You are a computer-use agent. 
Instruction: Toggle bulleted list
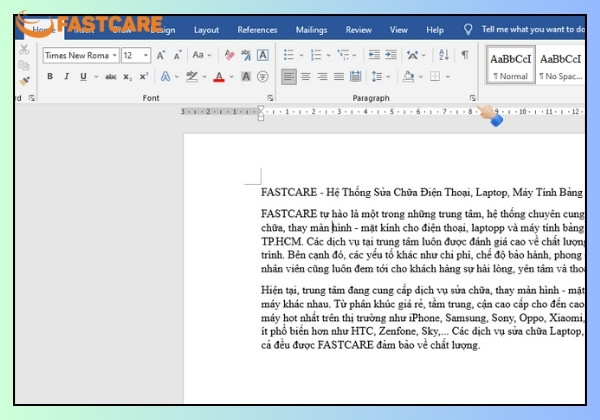[289, 55]
